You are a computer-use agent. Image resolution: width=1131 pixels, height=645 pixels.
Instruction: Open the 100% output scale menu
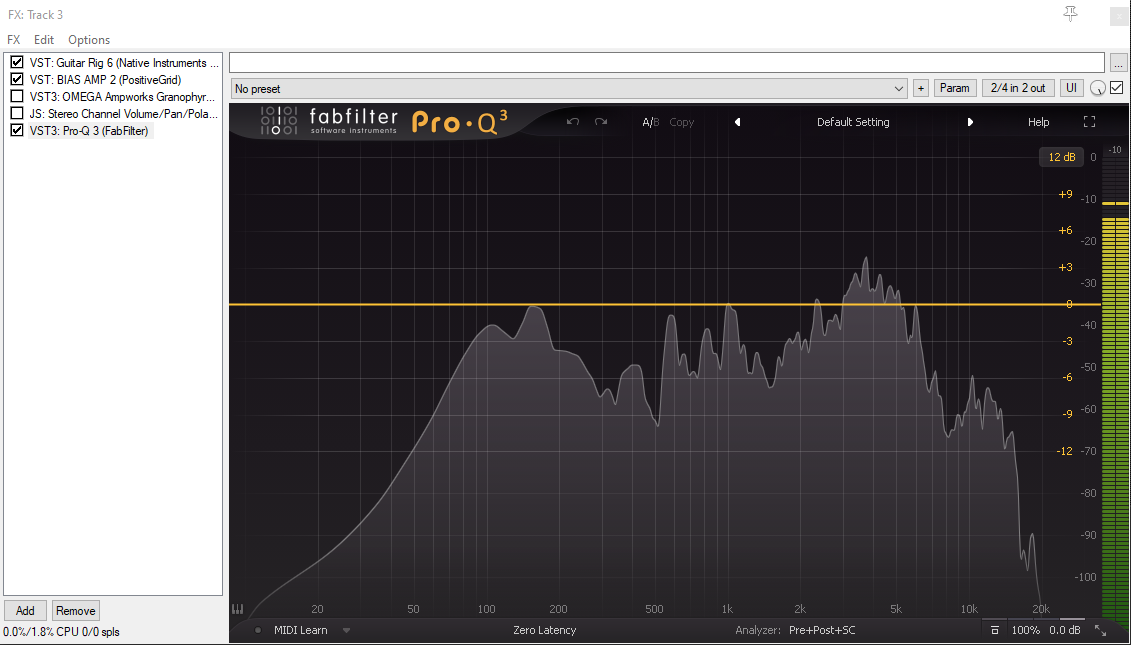pyautogui.click(x=1026, y=630)
